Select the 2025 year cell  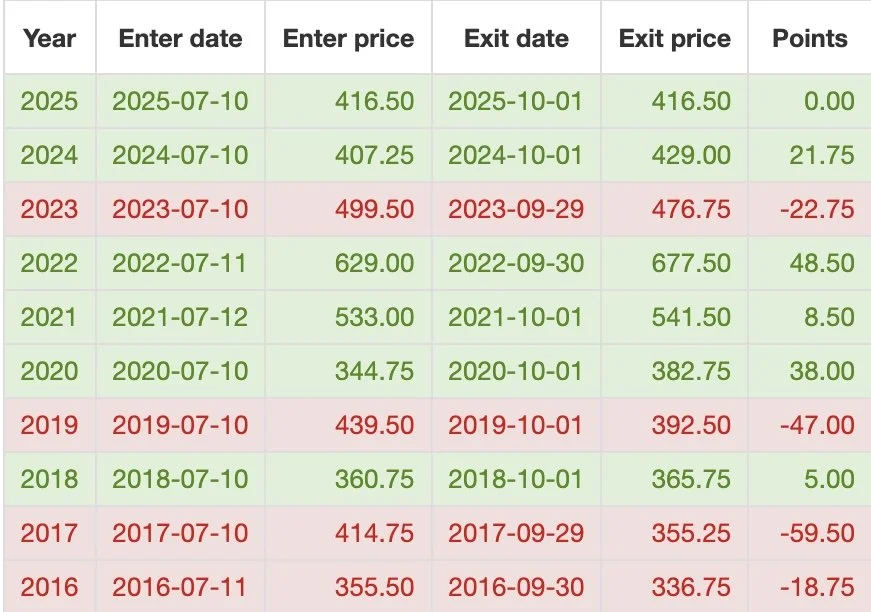49,101
